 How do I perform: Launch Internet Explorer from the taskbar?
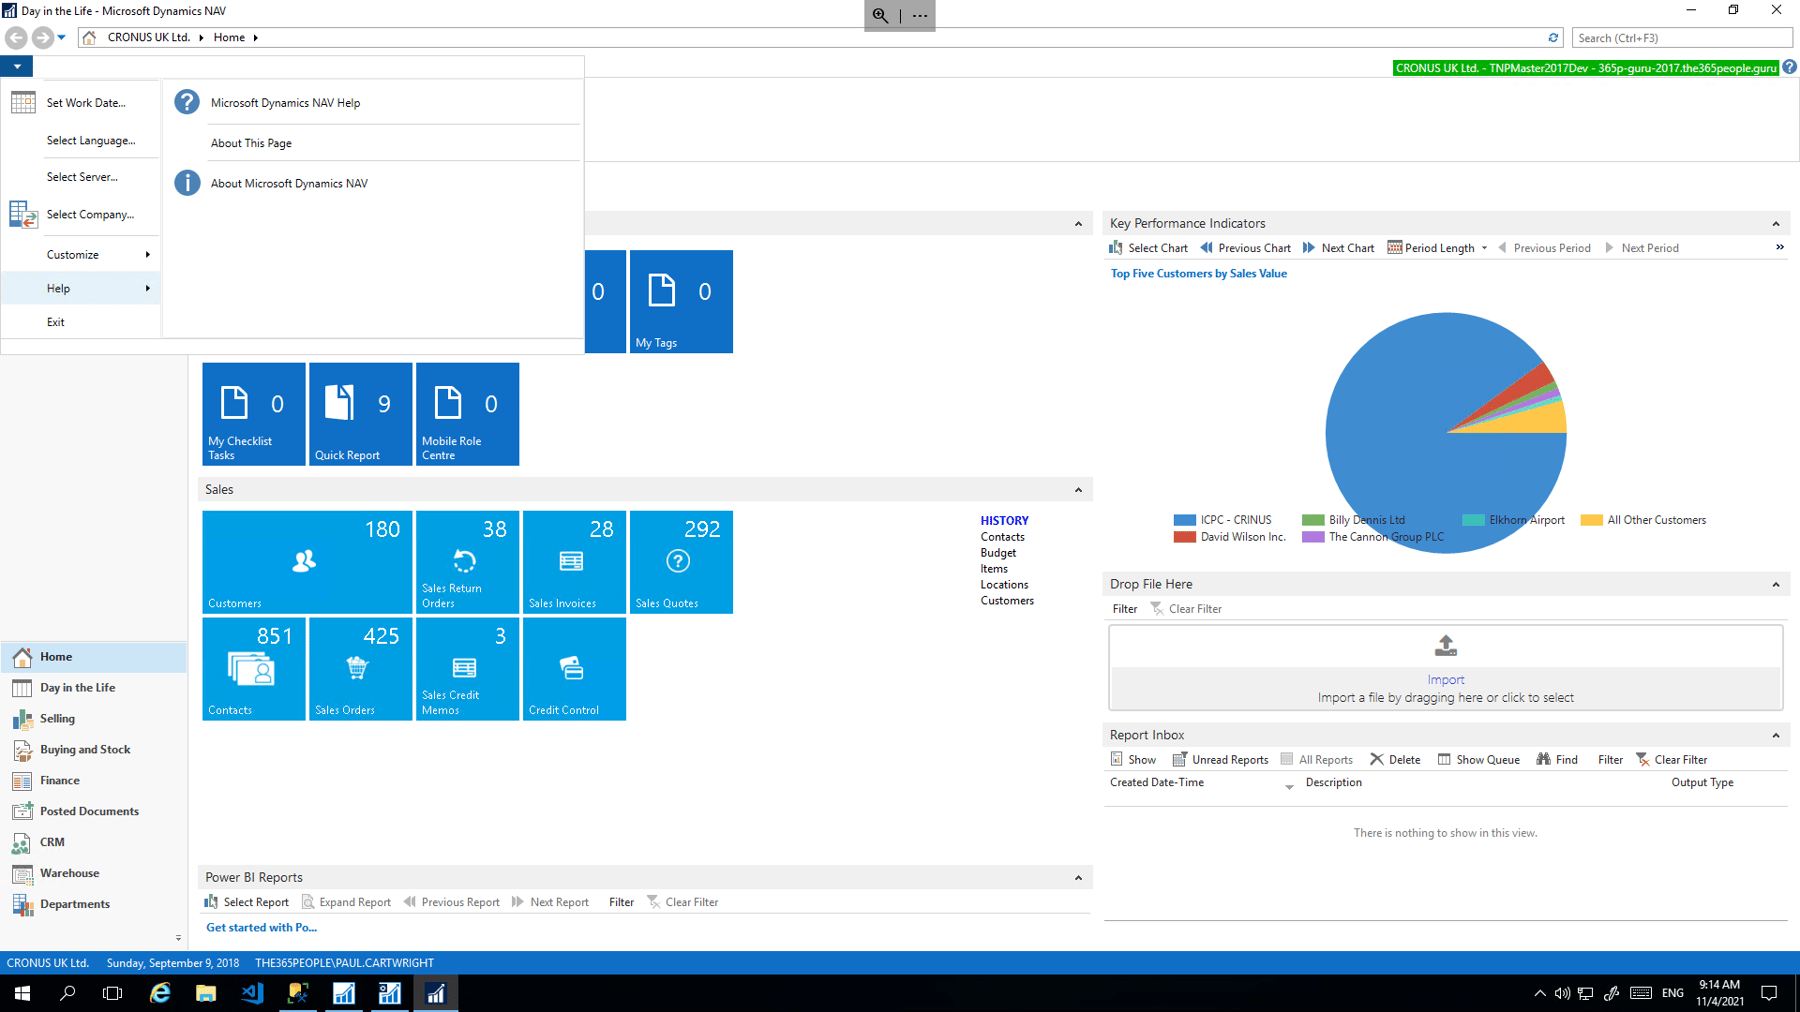pos(159,992)
